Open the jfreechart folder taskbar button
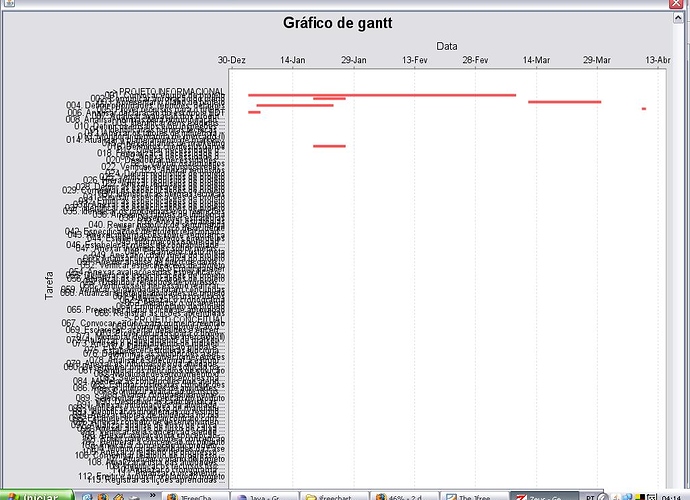 click(334, 496)
